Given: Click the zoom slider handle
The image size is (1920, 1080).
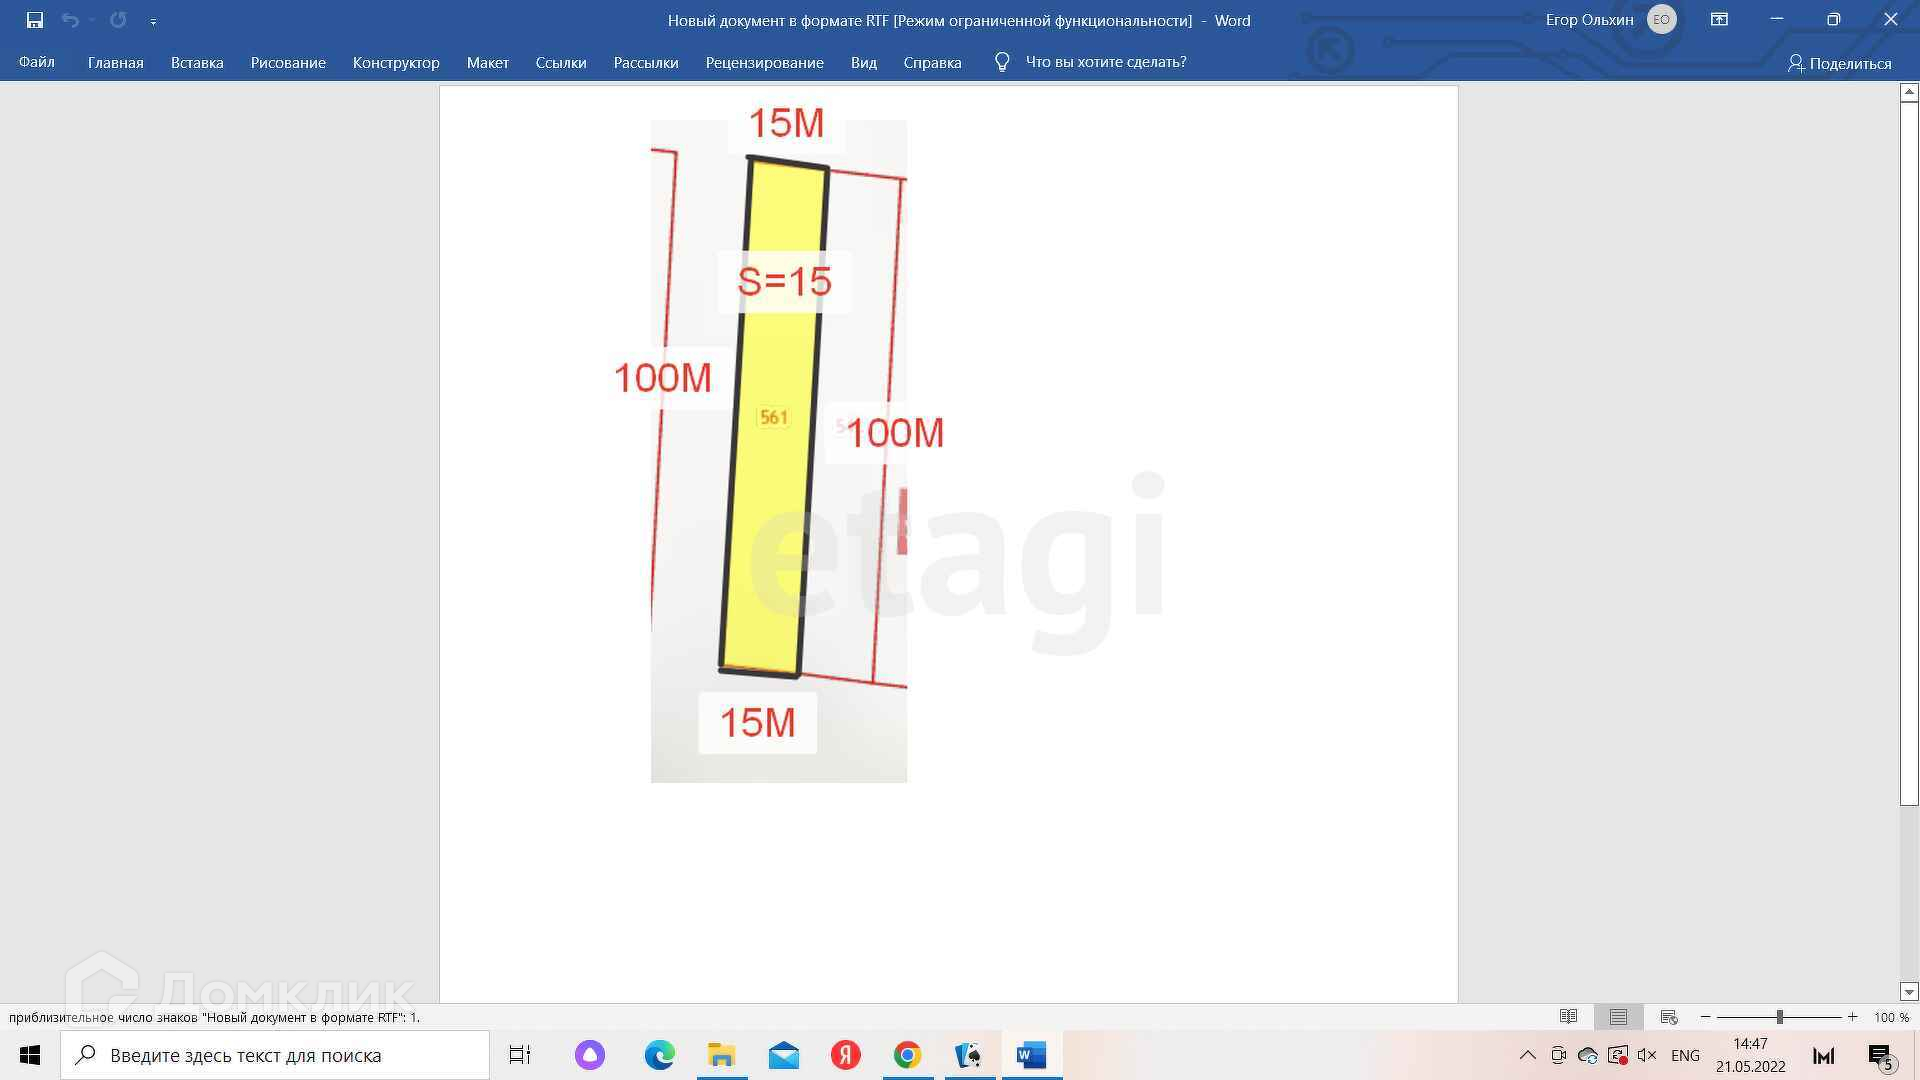Looking at the screenshot, I should [1780, 1017].
